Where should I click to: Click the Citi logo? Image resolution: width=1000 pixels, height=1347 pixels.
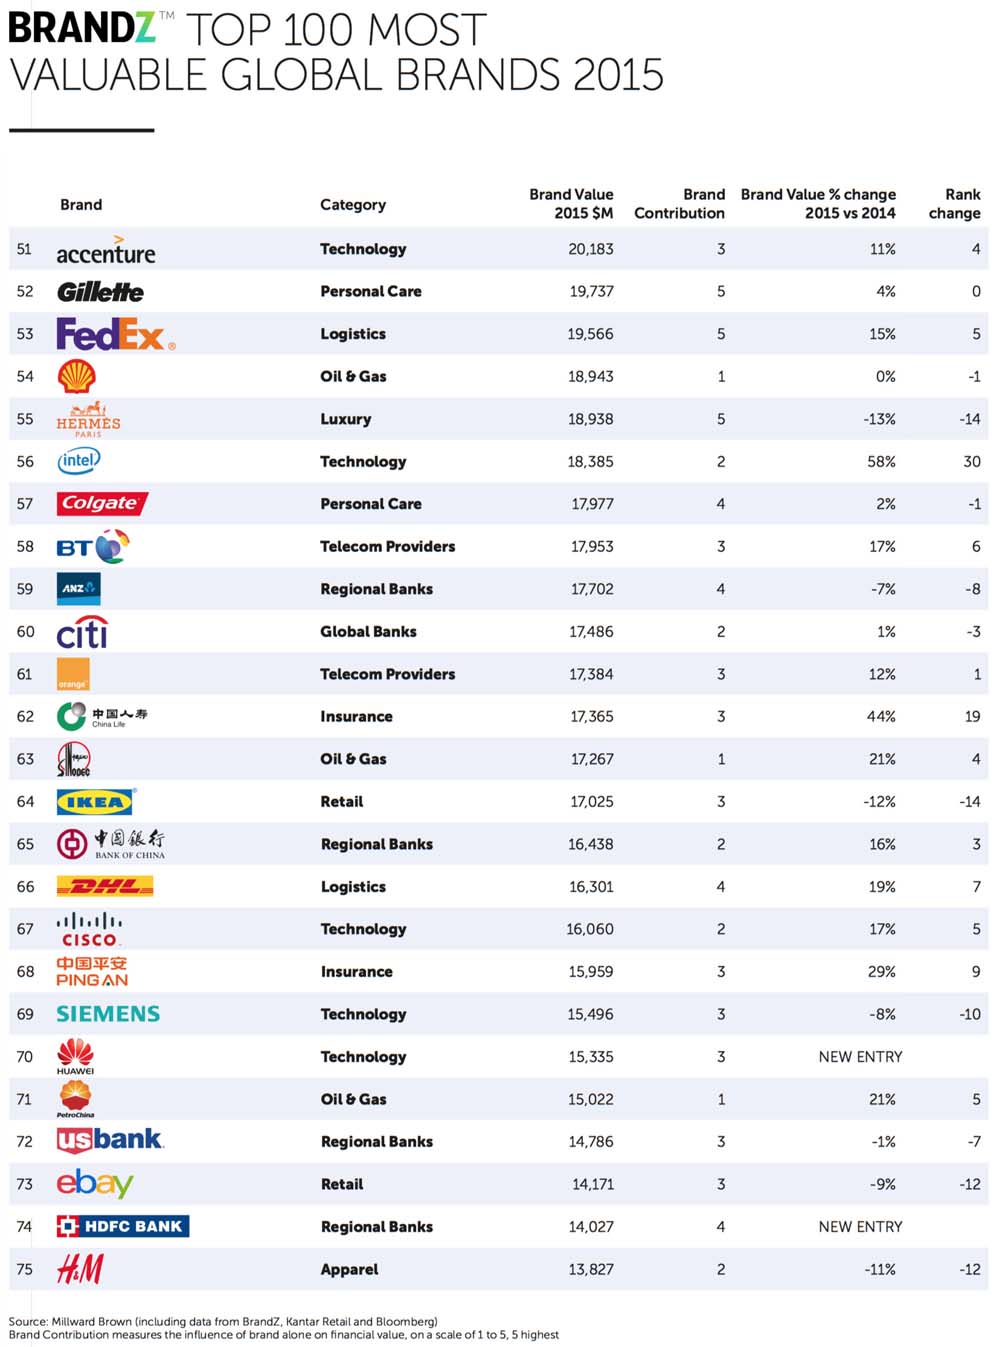coord(82,632)
